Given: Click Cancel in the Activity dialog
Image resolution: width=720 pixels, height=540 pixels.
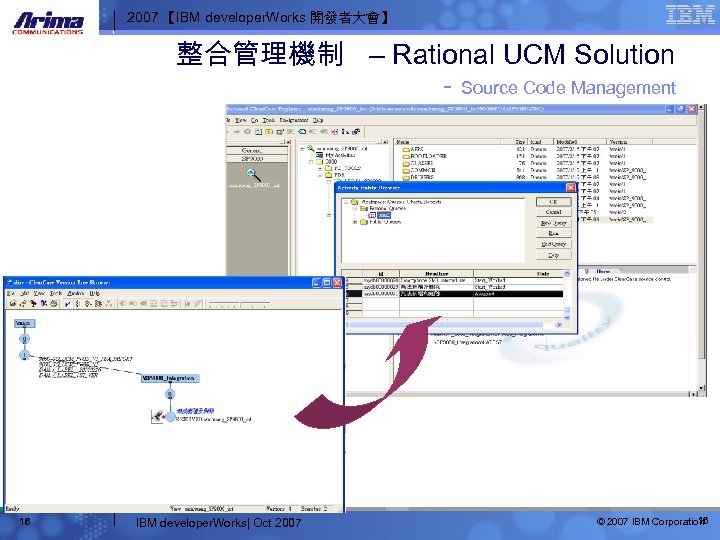Looking at the screenshot, I should 553,212.
